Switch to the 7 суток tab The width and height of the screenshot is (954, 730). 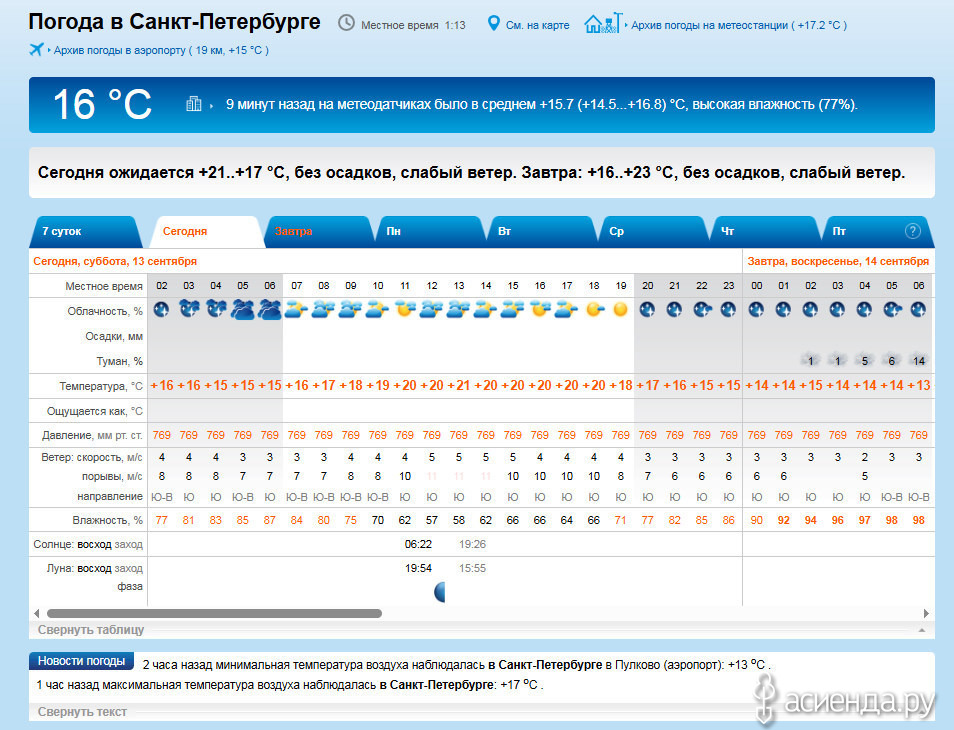(x=85, y=232)
